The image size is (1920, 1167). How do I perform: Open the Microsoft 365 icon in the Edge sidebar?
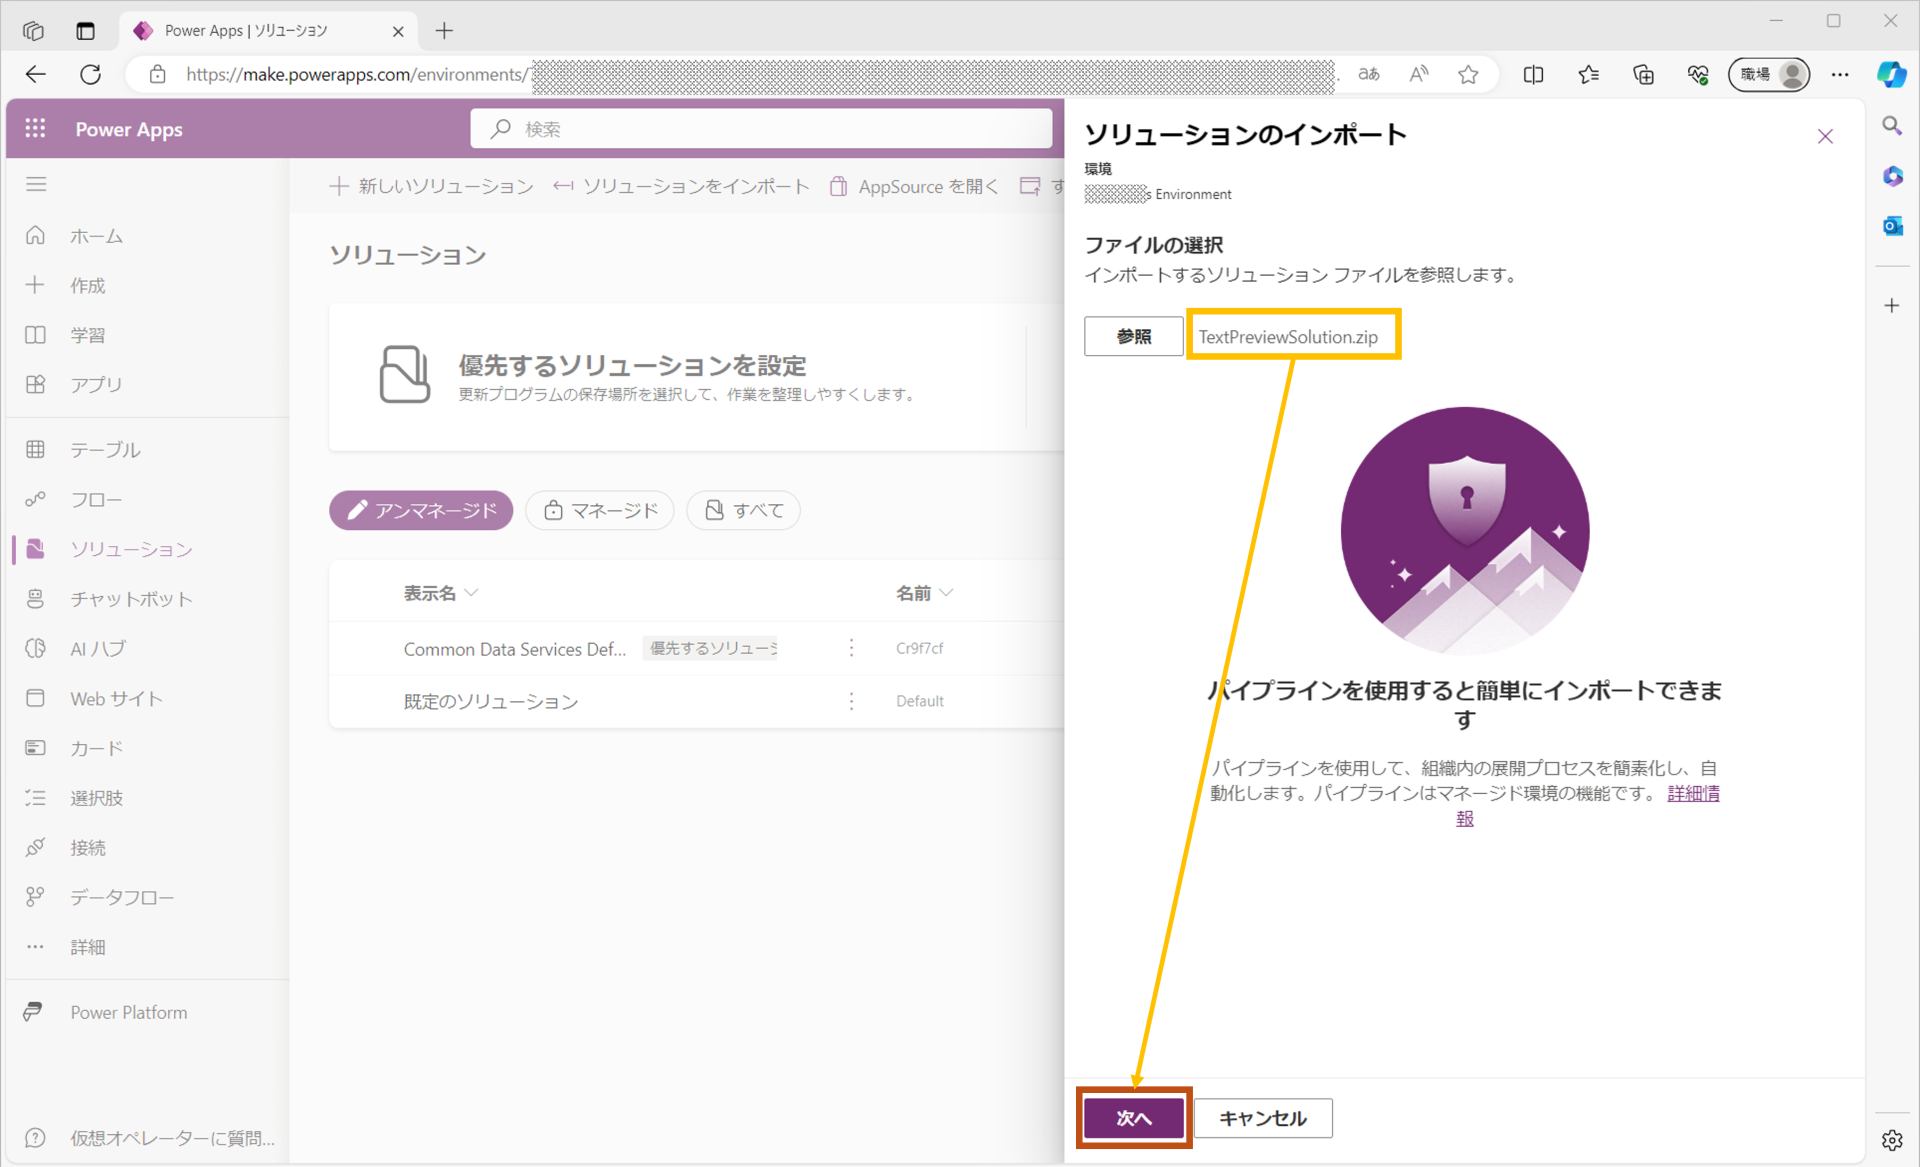1892,176
